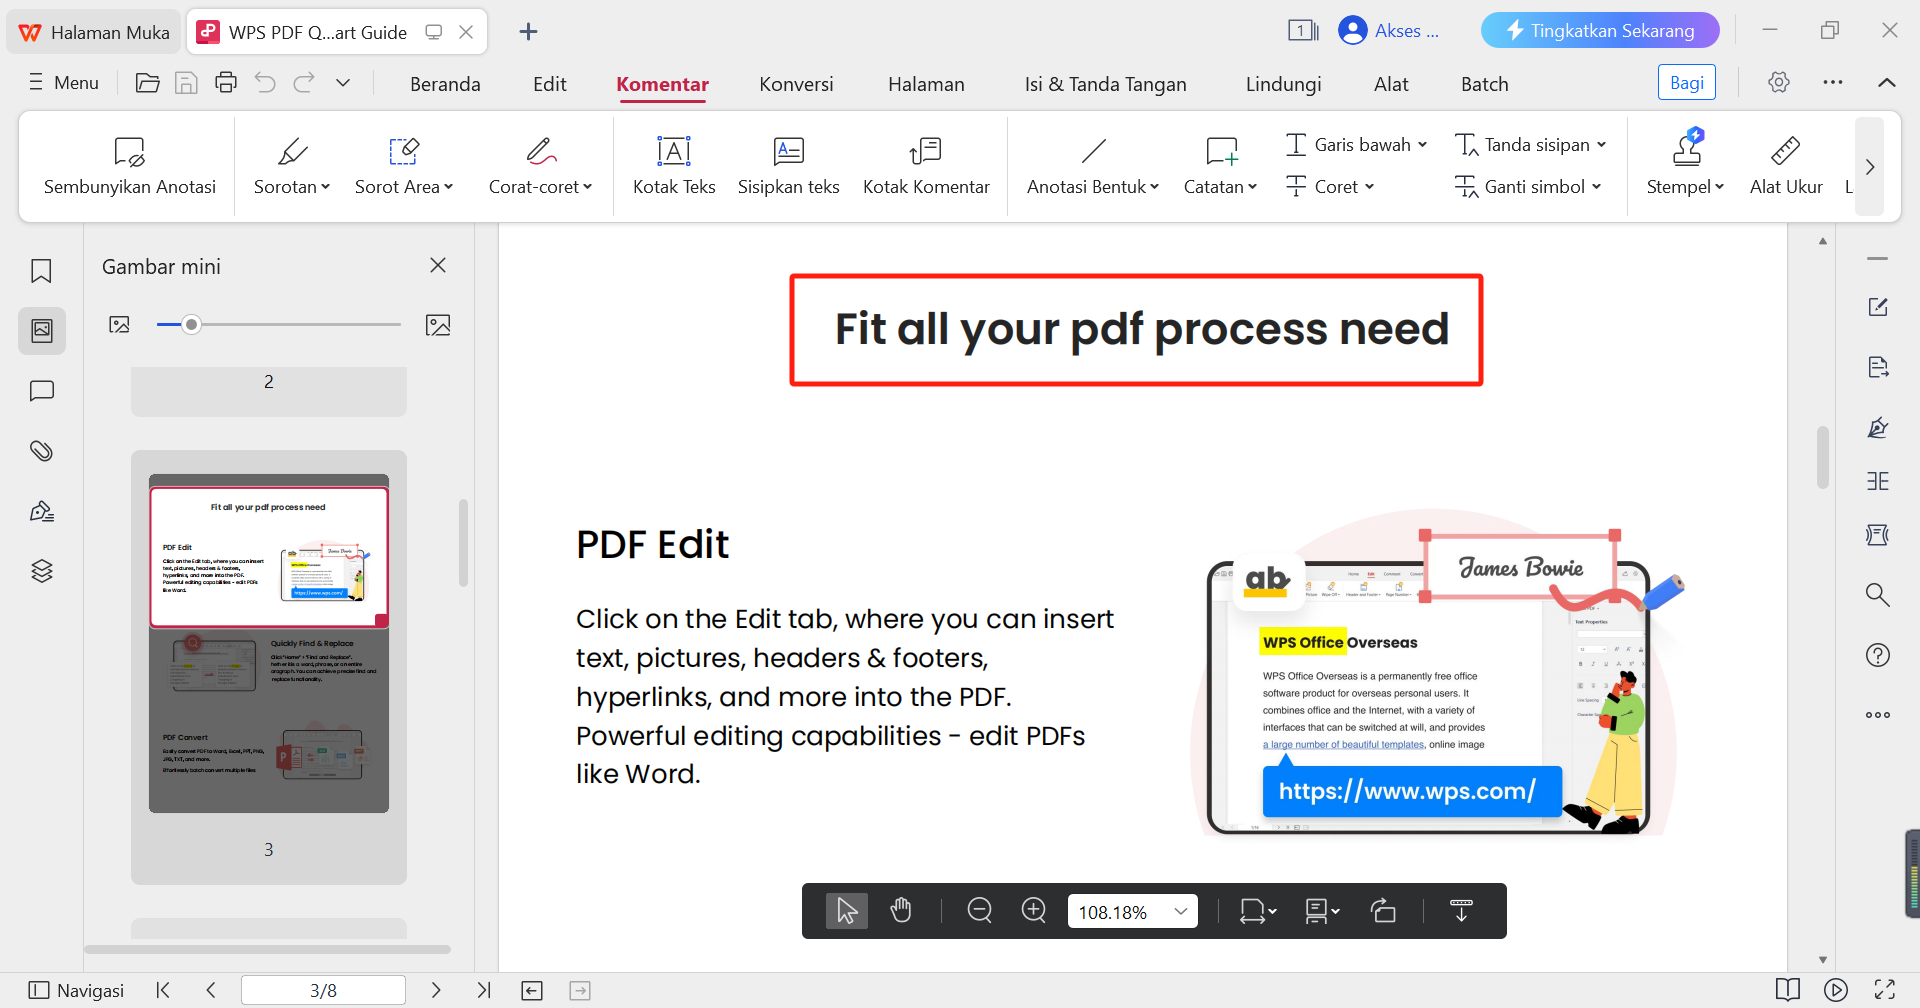Image resolution: width=1920 pixels, height=1008 pixels.
Task: Select the Sisipkan teks tool
Action: coord(788,165)
